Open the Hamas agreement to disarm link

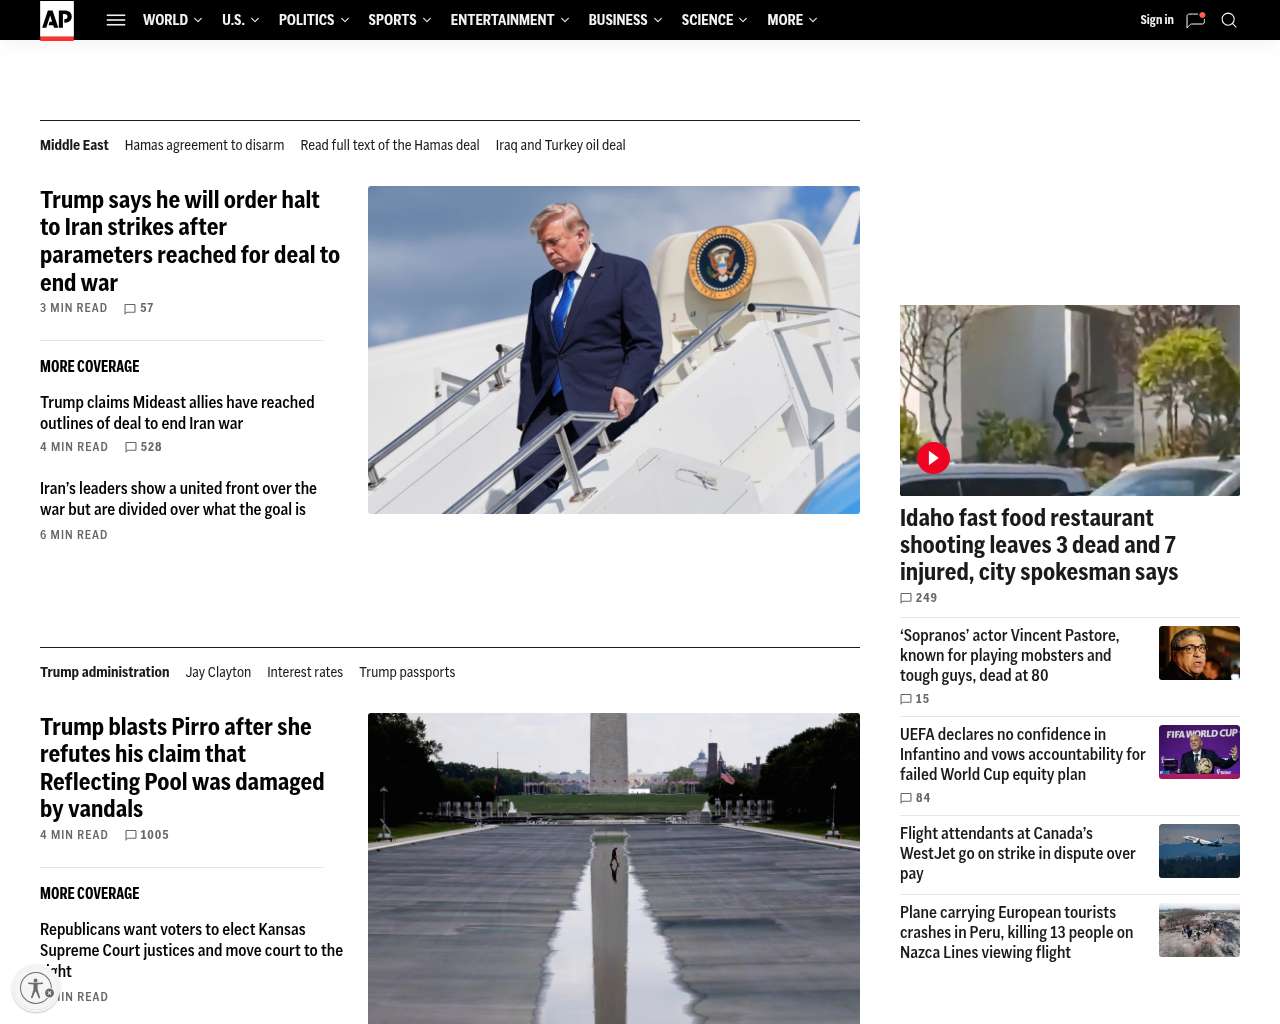coord(204,145)
